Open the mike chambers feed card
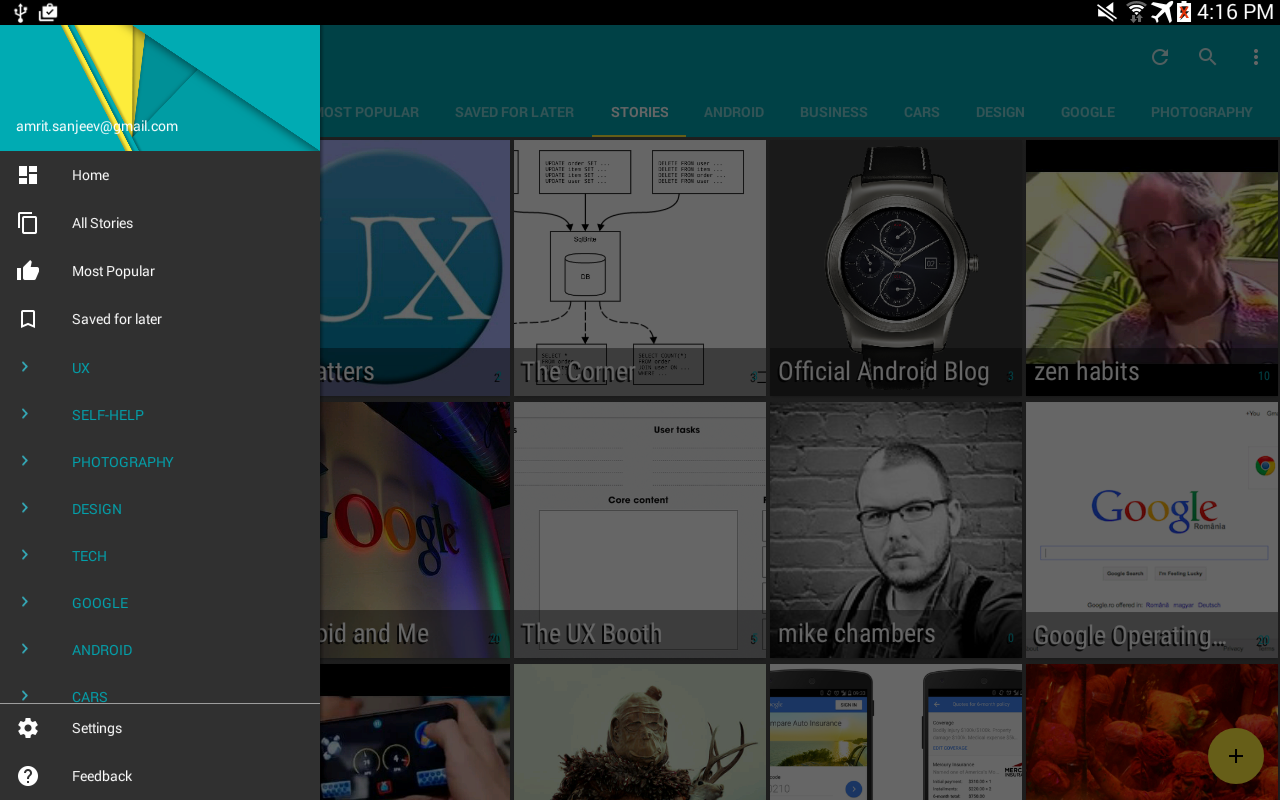This screenshot has width=1280, height=800. [896, 530]
